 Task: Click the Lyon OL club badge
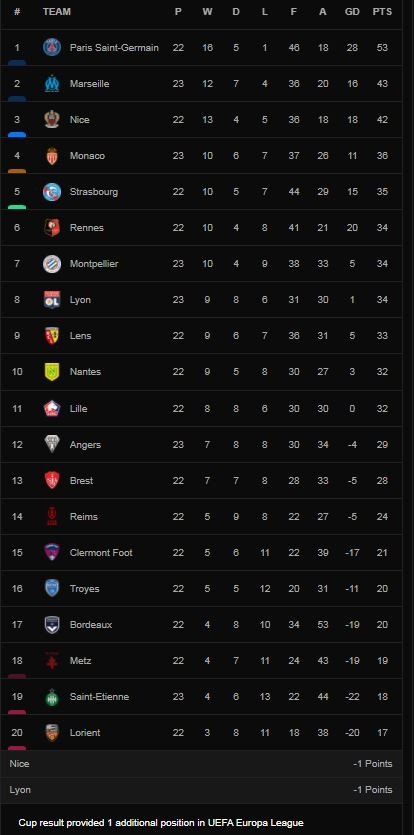(x=52, y=300)
